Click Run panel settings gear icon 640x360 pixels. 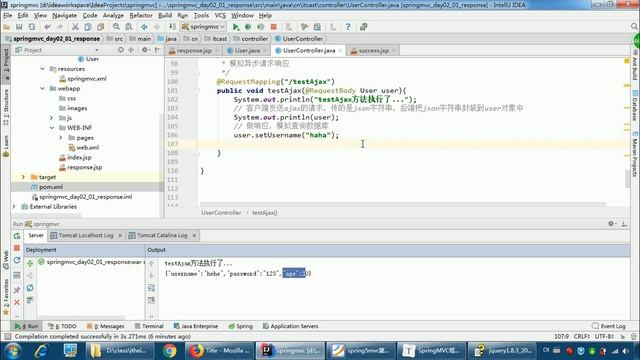tap(611, 224)
